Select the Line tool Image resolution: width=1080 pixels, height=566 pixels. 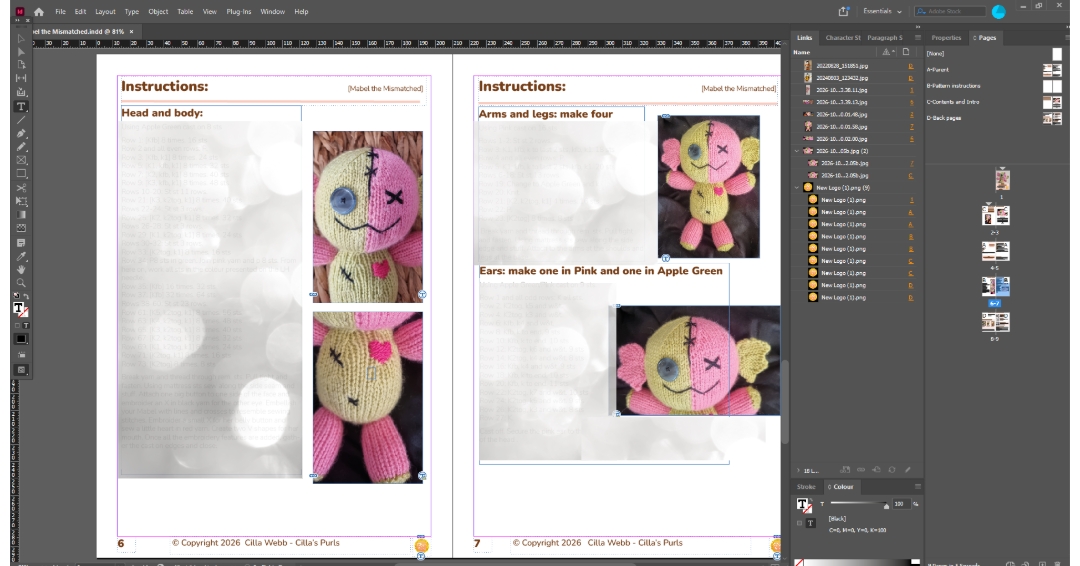tap(21, 120)
